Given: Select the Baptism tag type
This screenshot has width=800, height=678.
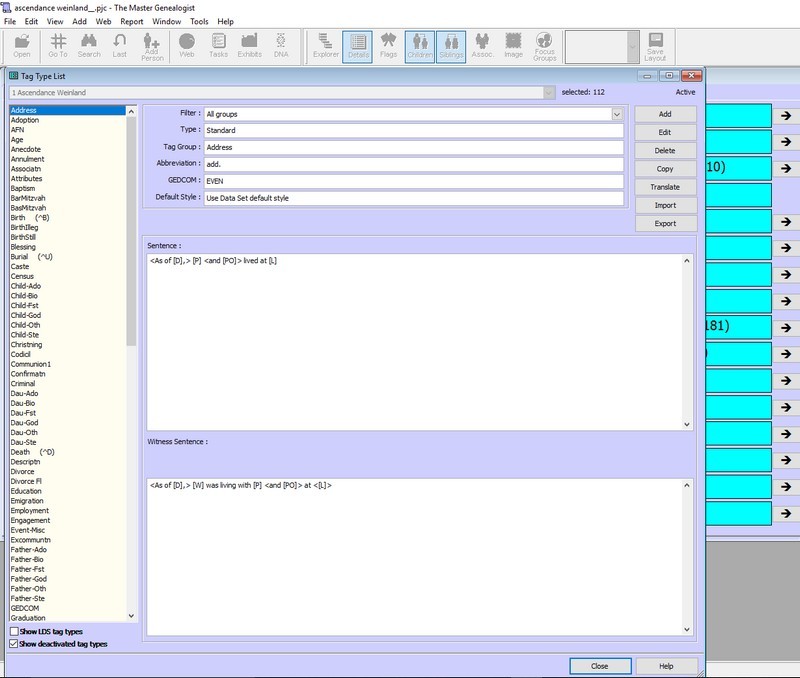Looking at the screenshot, I should click(x=23, y=188).
